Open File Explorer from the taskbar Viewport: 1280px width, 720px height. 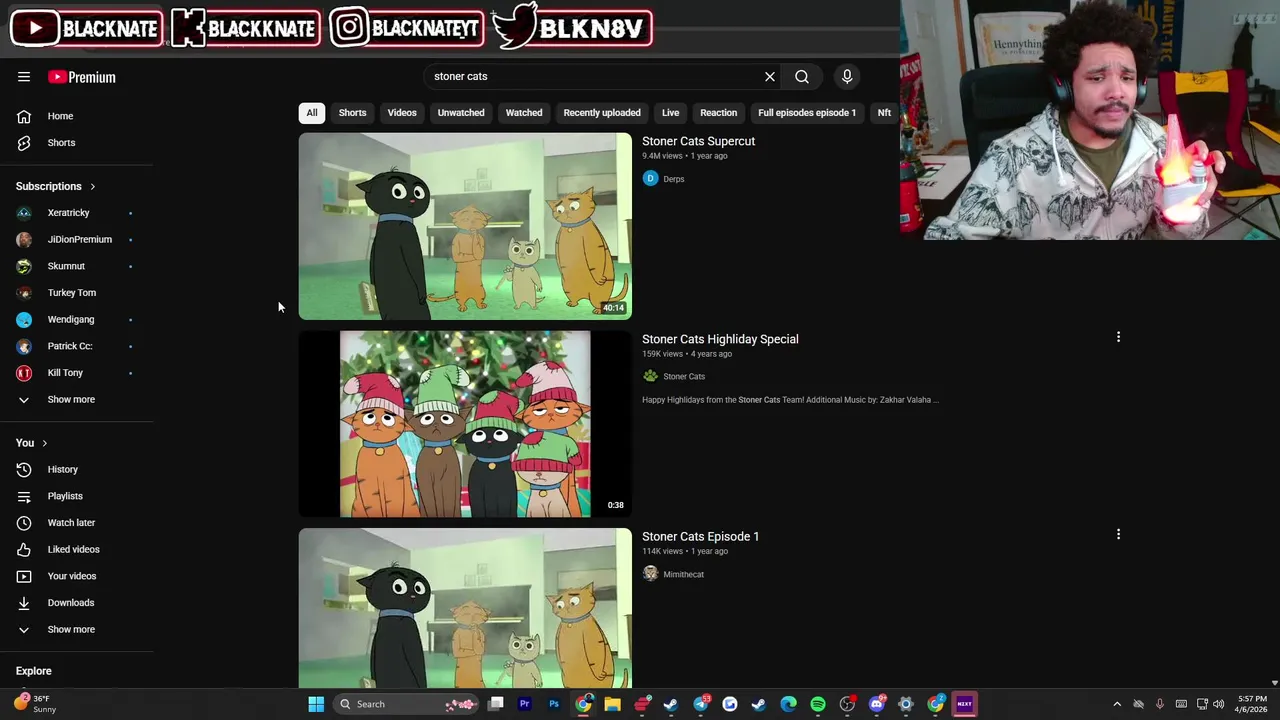tap(612, 704)
